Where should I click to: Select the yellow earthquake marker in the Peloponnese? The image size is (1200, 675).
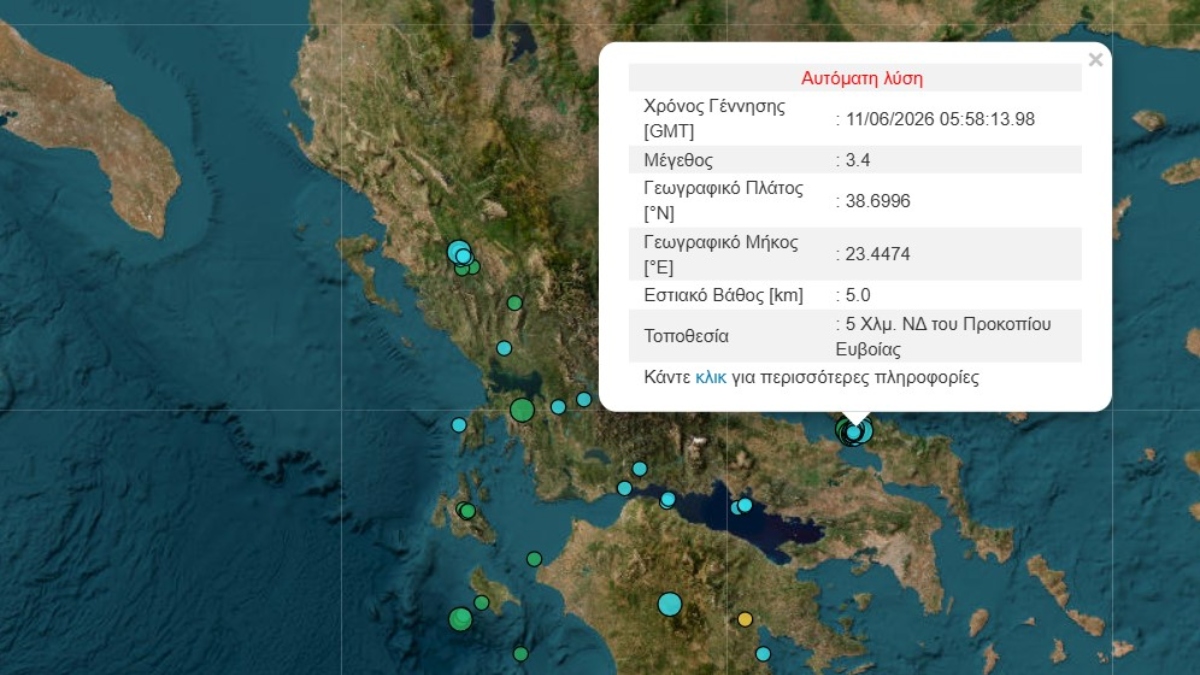click(x=744, y=619)
